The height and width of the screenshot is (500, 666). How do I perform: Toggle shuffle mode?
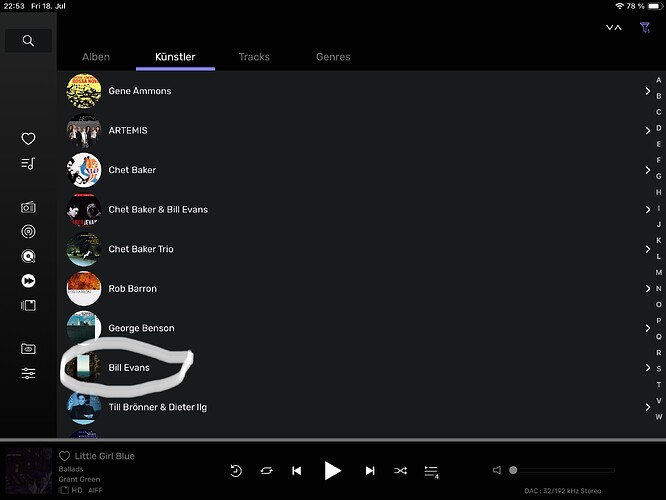(x=400, y=471)
